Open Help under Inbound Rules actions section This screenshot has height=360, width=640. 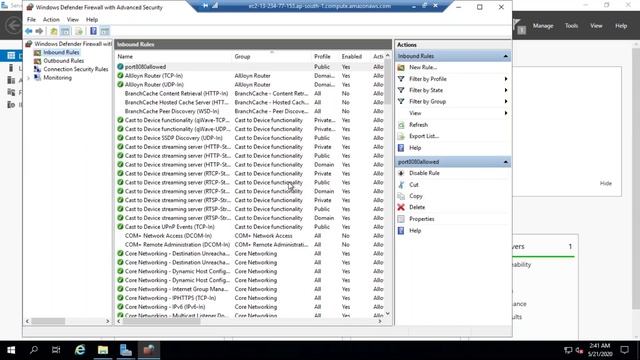click(x=415, y=148)
